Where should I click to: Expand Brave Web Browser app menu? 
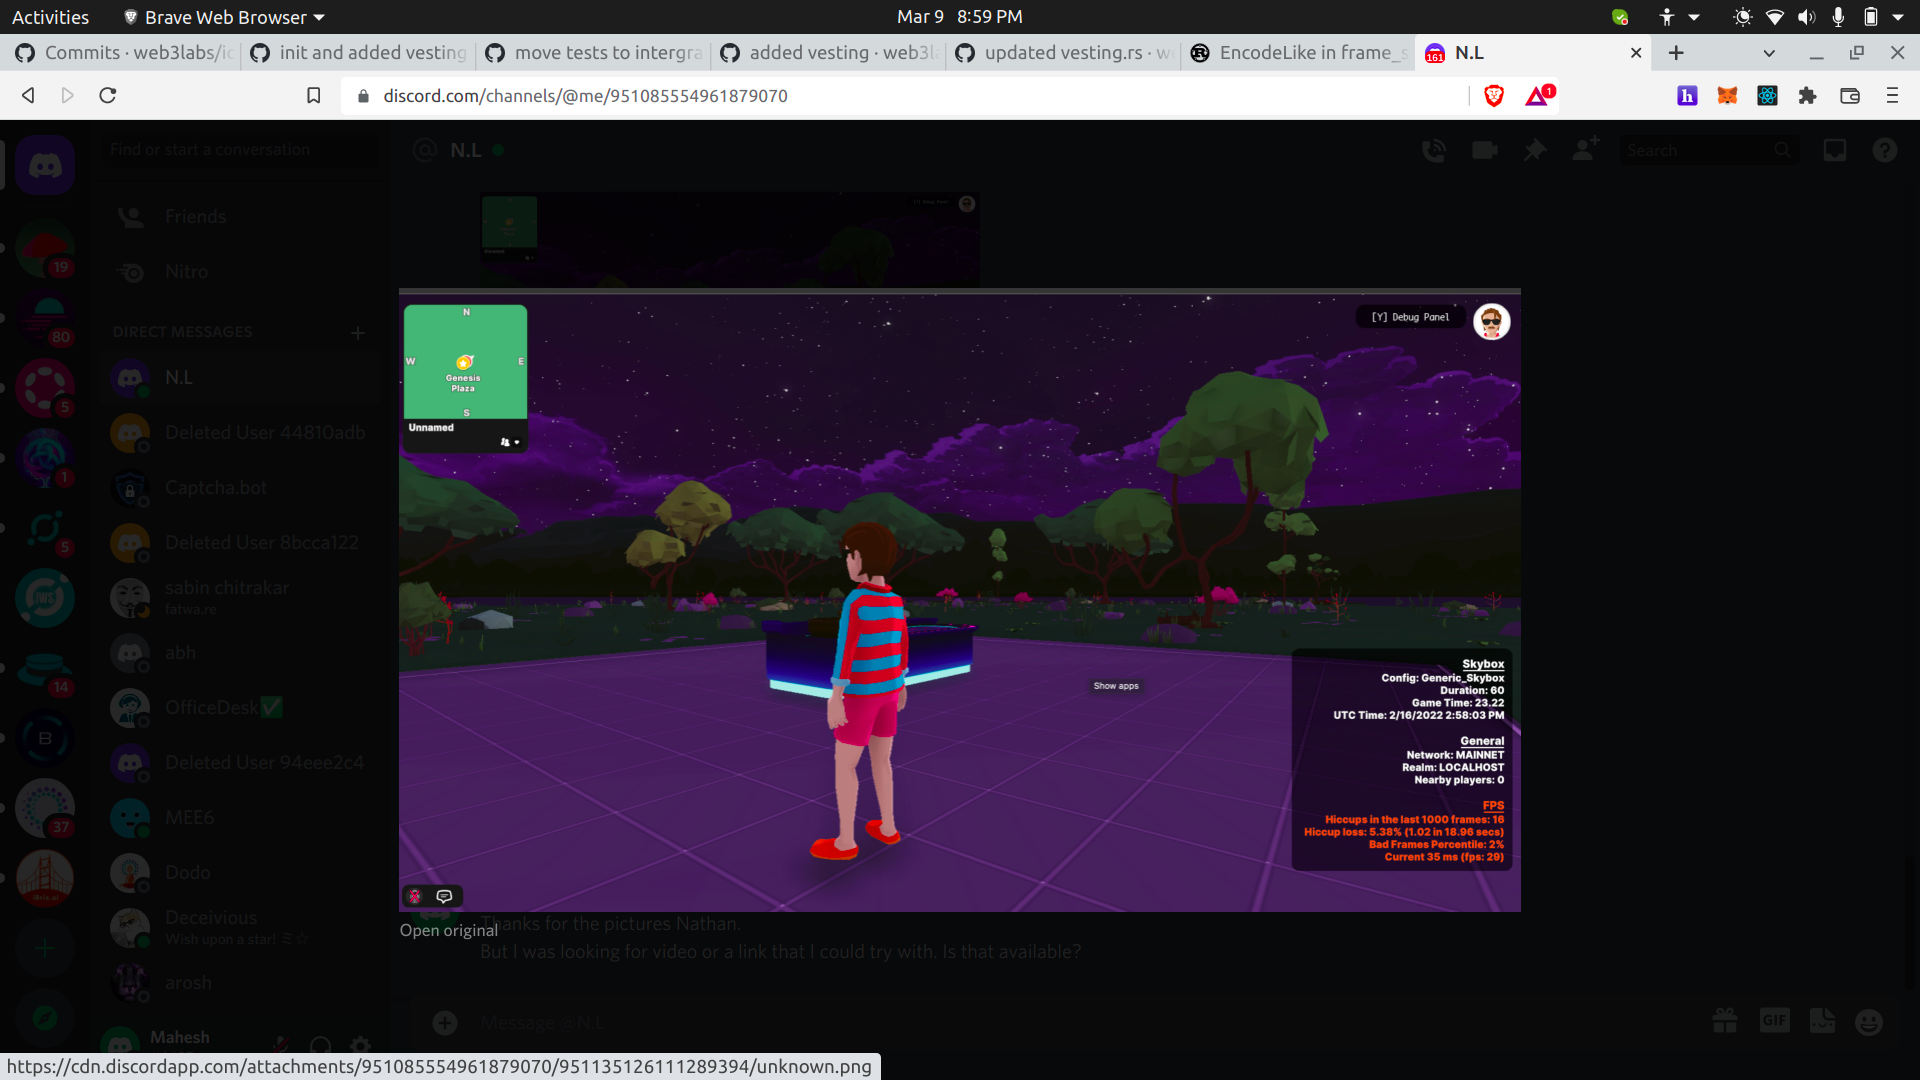click(225, 17)
